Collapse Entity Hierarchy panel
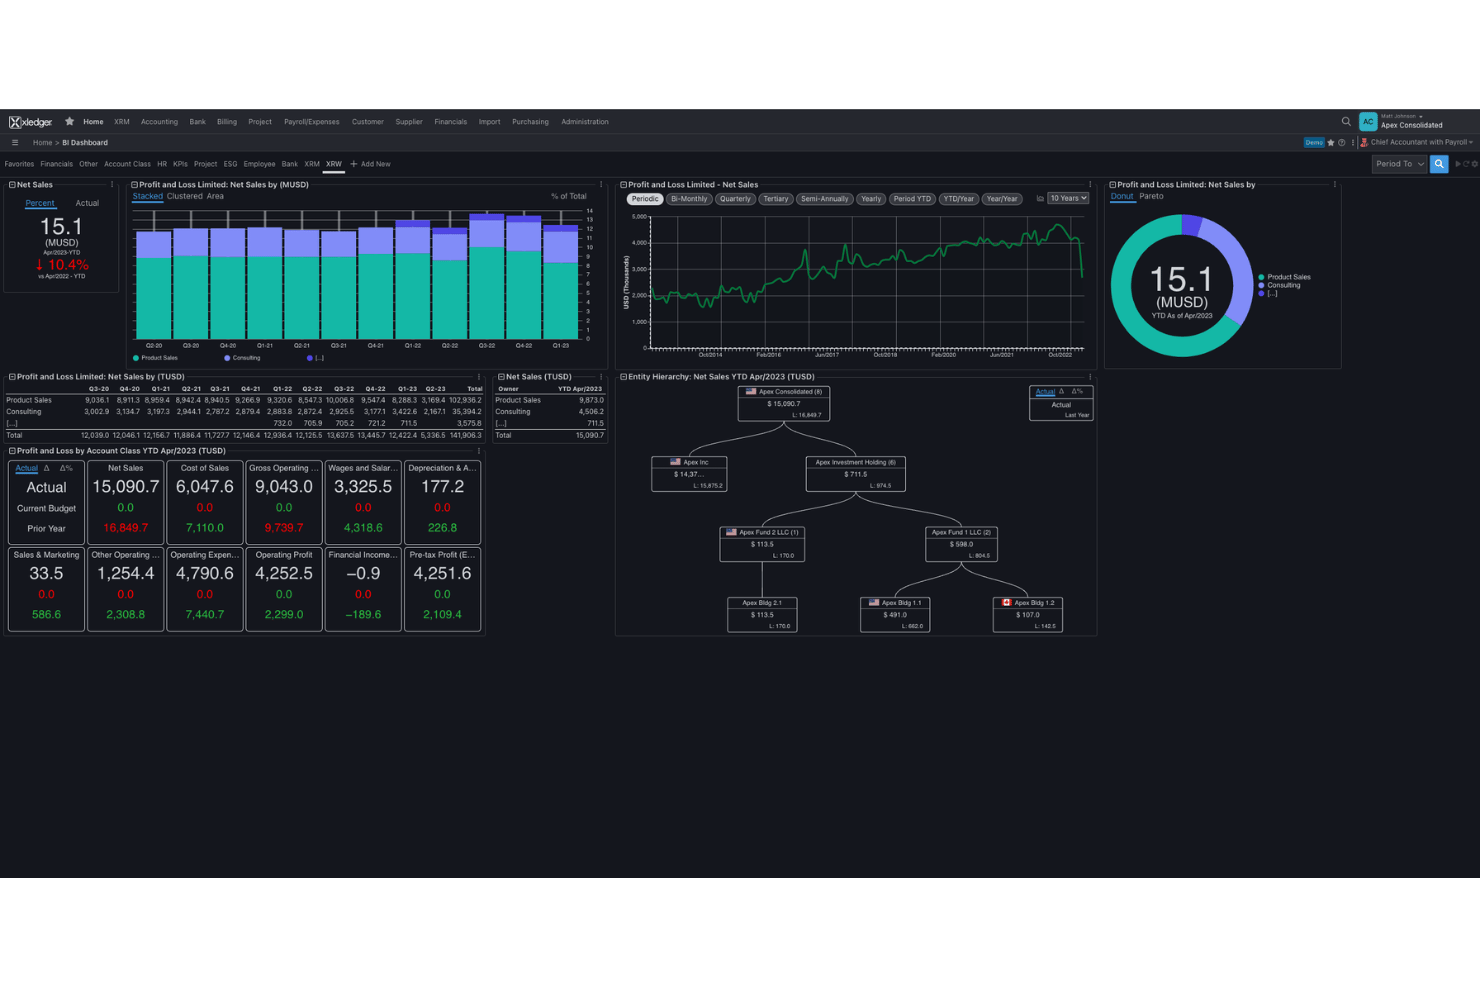Screen dimensions: 1480x987 [624, 377]
